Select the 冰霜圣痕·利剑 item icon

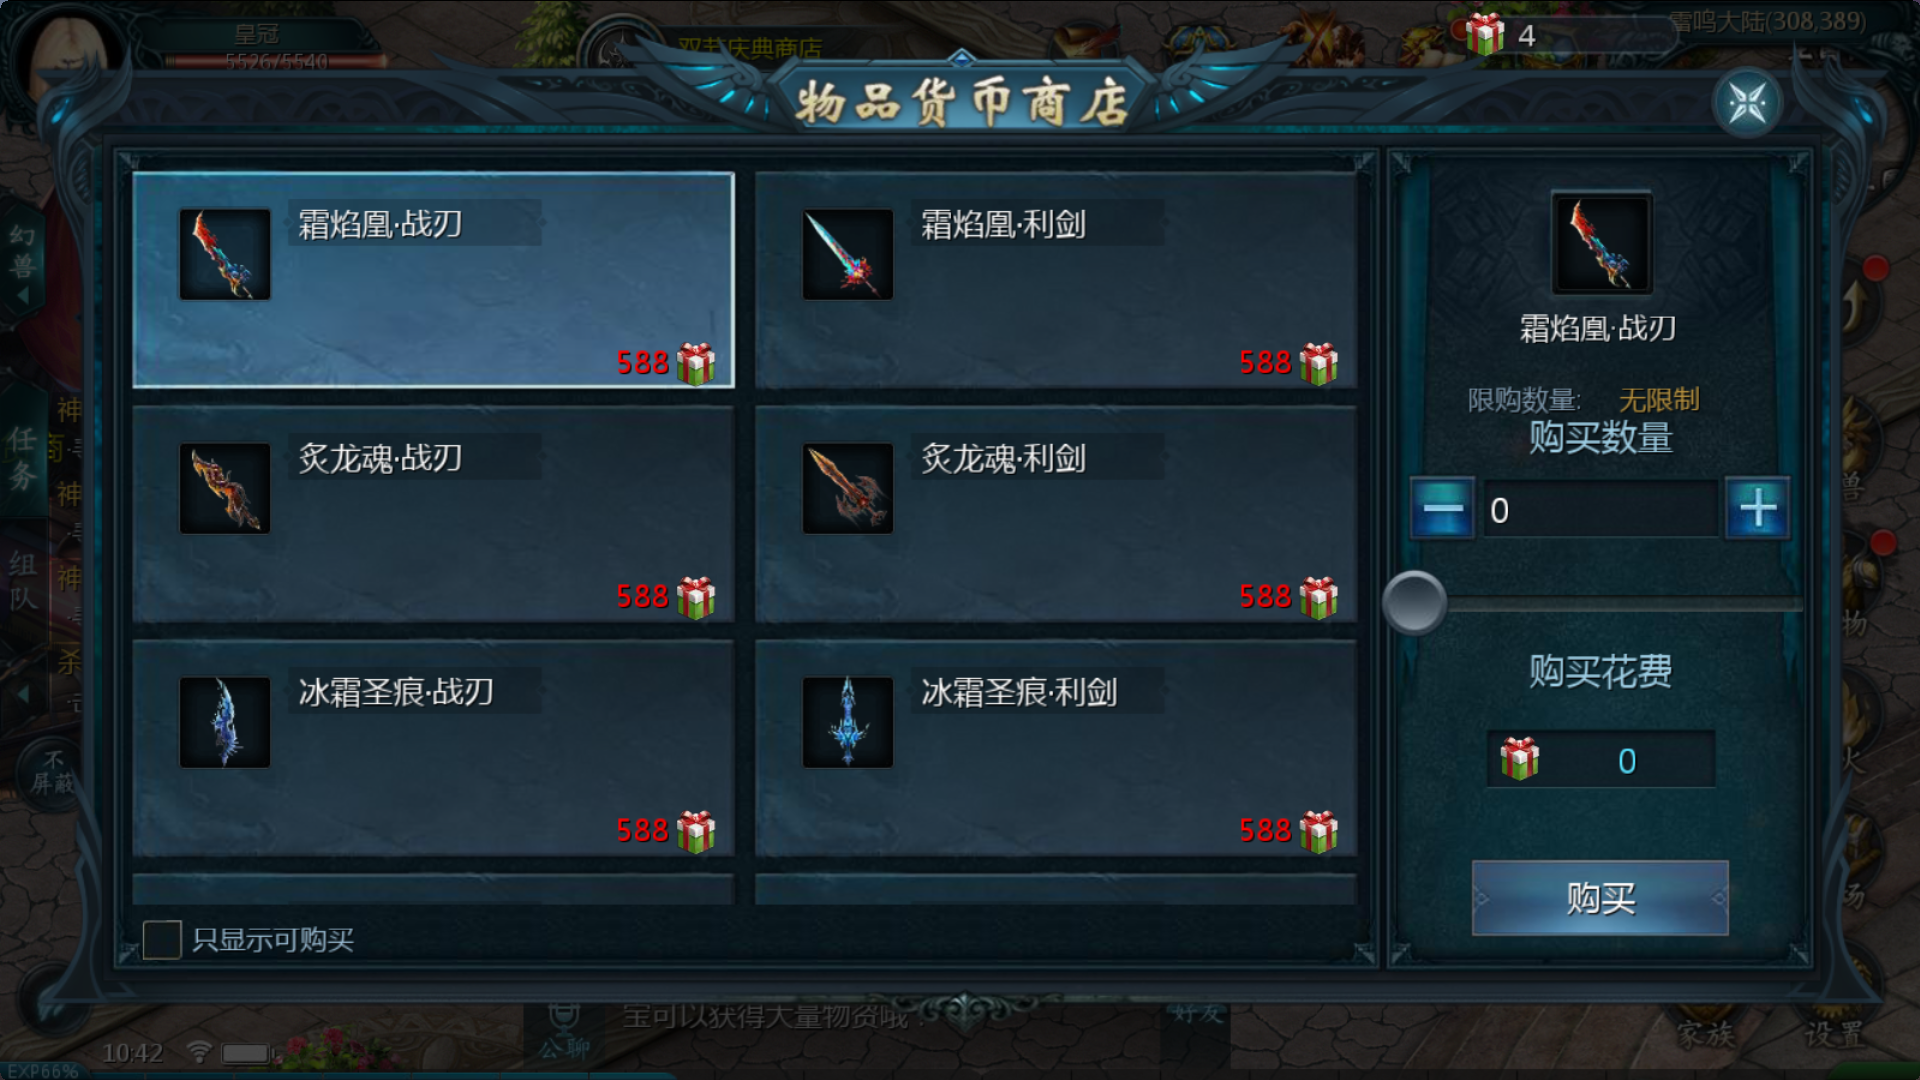(x=848, y=722)
